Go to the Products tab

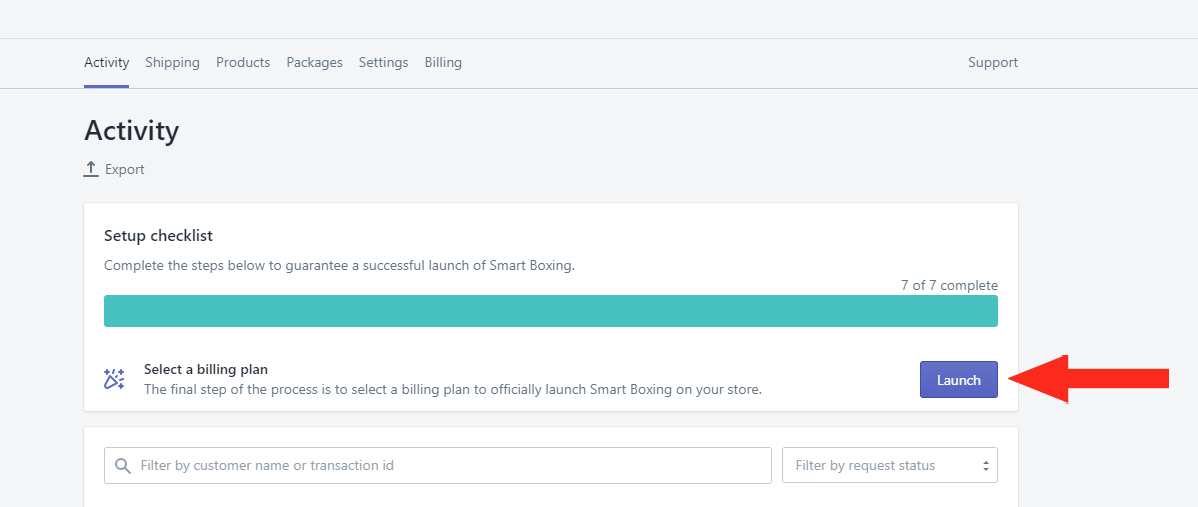click(x=243, y=63)
